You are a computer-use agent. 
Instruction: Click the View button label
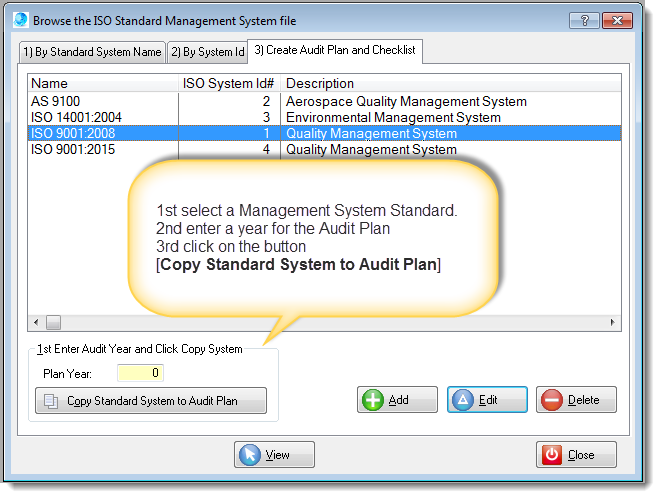[x=277, y=455]
